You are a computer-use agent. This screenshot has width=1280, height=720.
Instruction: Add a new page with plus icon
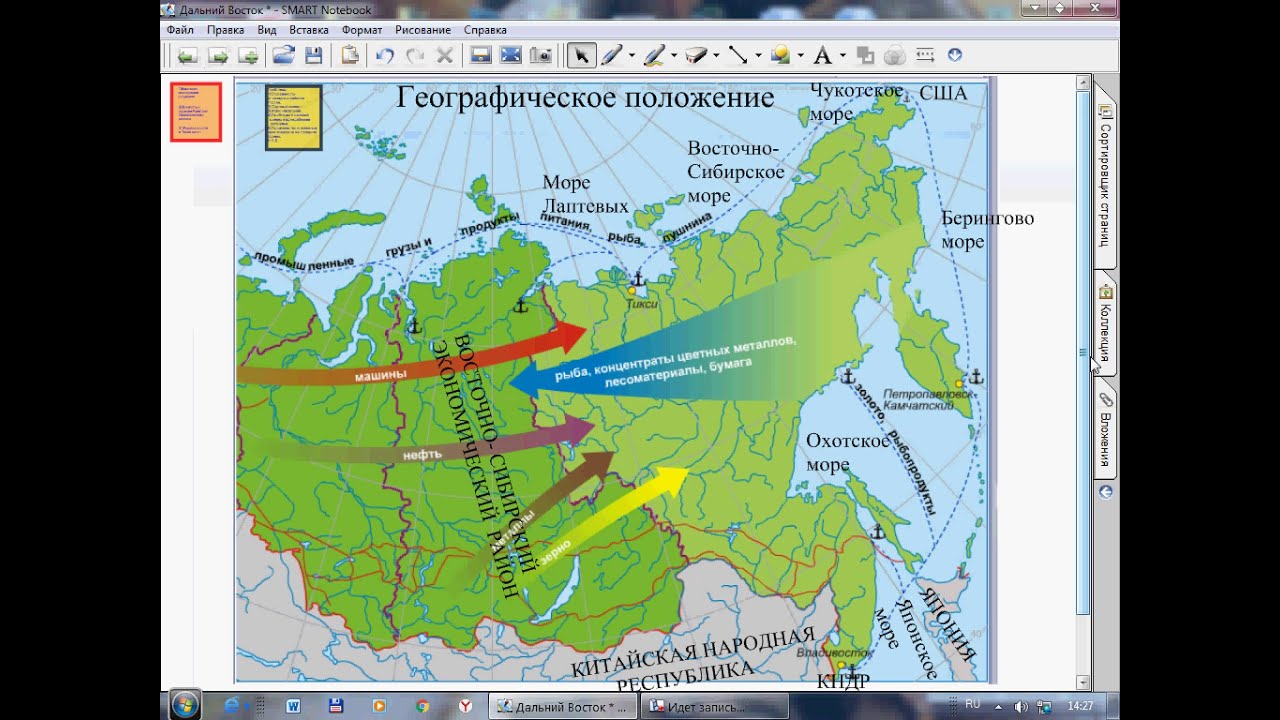pyautogui.click(x=250, y=56)
